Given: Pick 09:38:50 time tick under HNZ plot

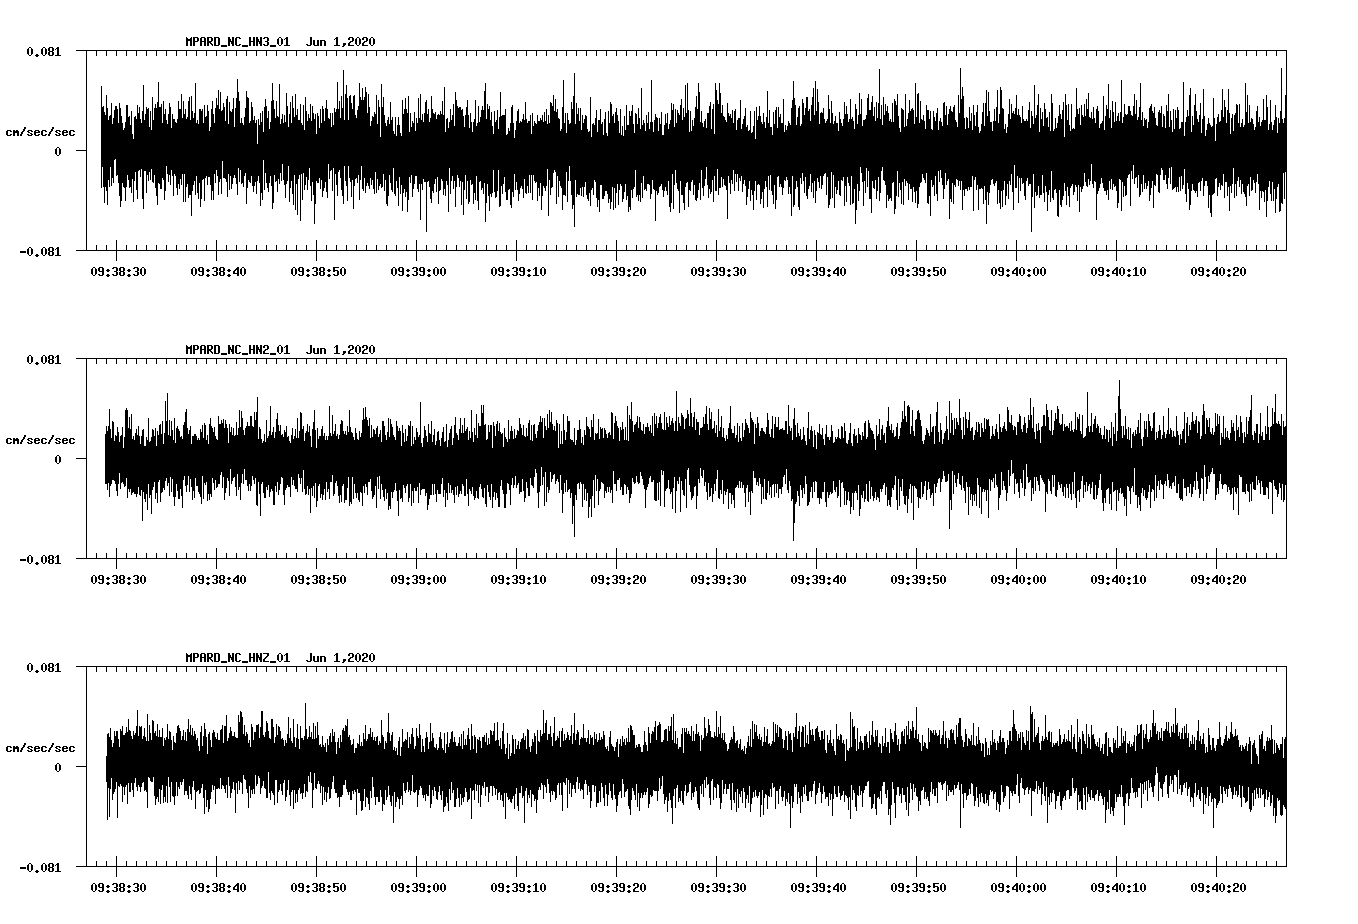Looking at the screenshot, I should point(318,887).
